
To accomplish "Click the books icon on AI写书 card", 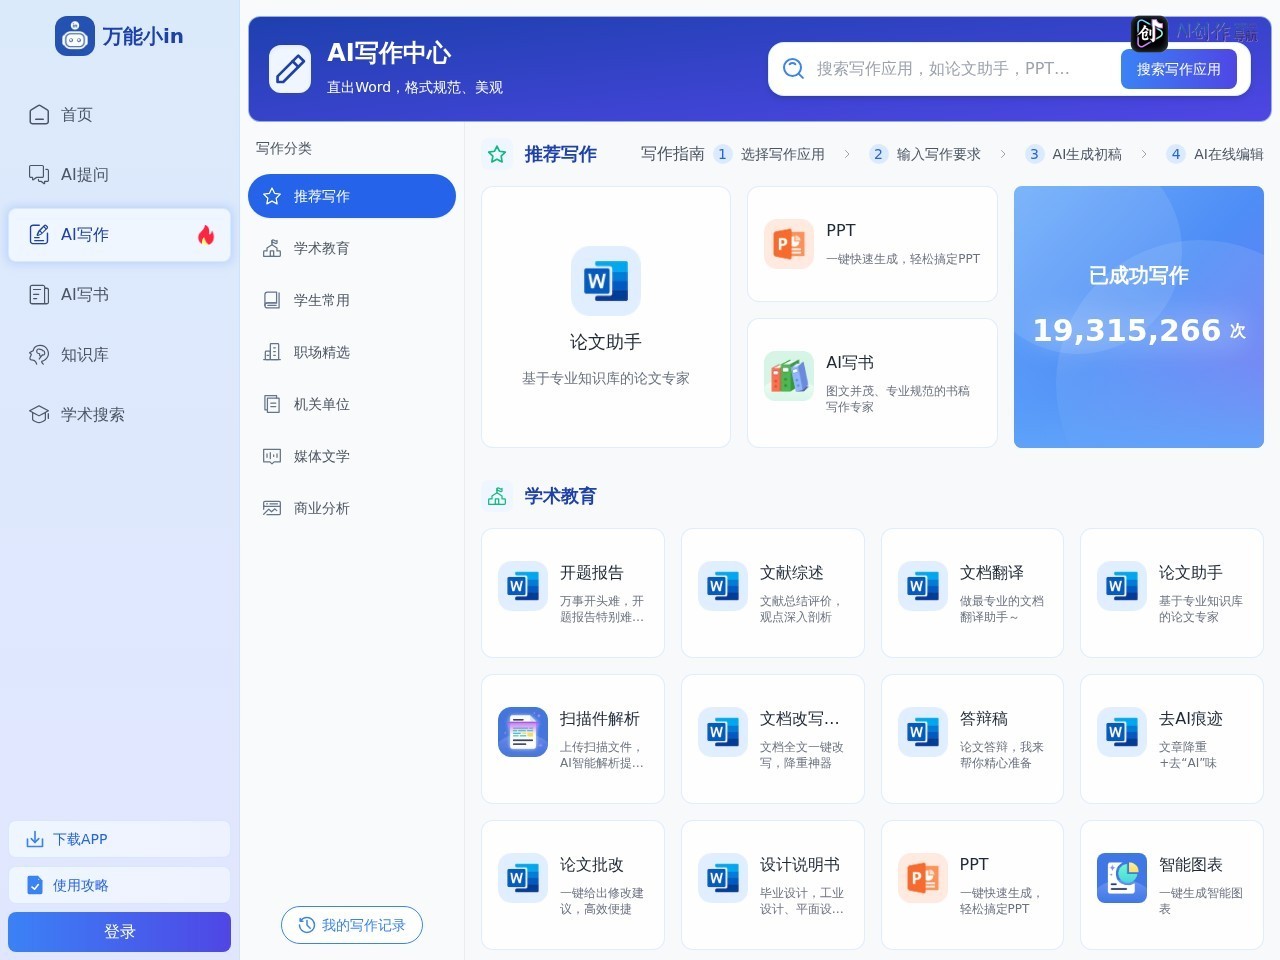I will pyautogui.click(x=789, y=376).
